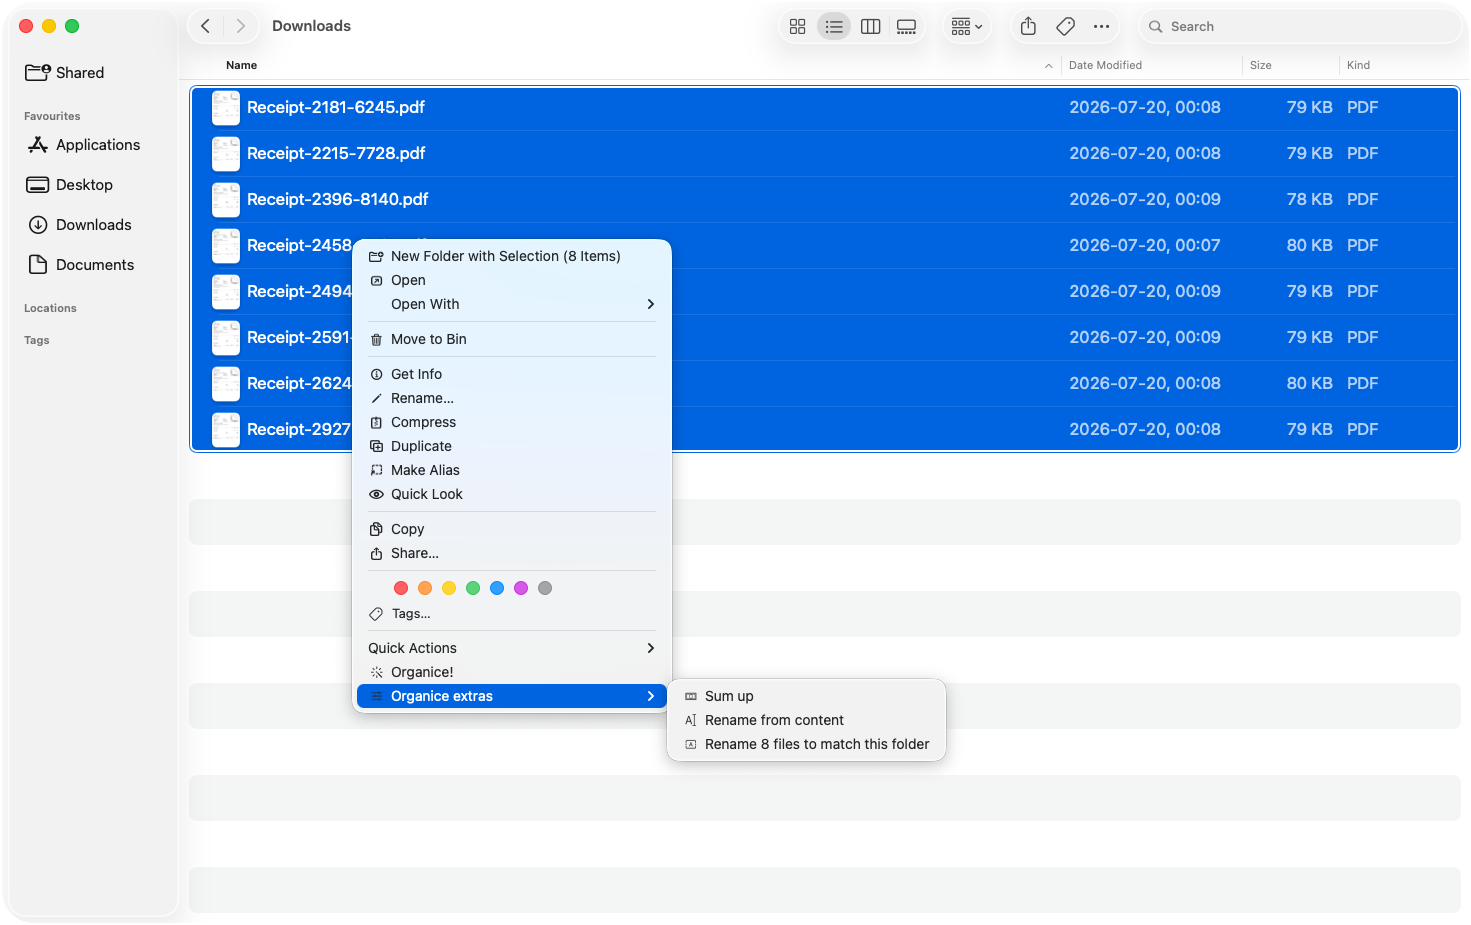The image size is (1471, 925).
Task: Apply the green tag colour
Action: [x=473, y=588]
